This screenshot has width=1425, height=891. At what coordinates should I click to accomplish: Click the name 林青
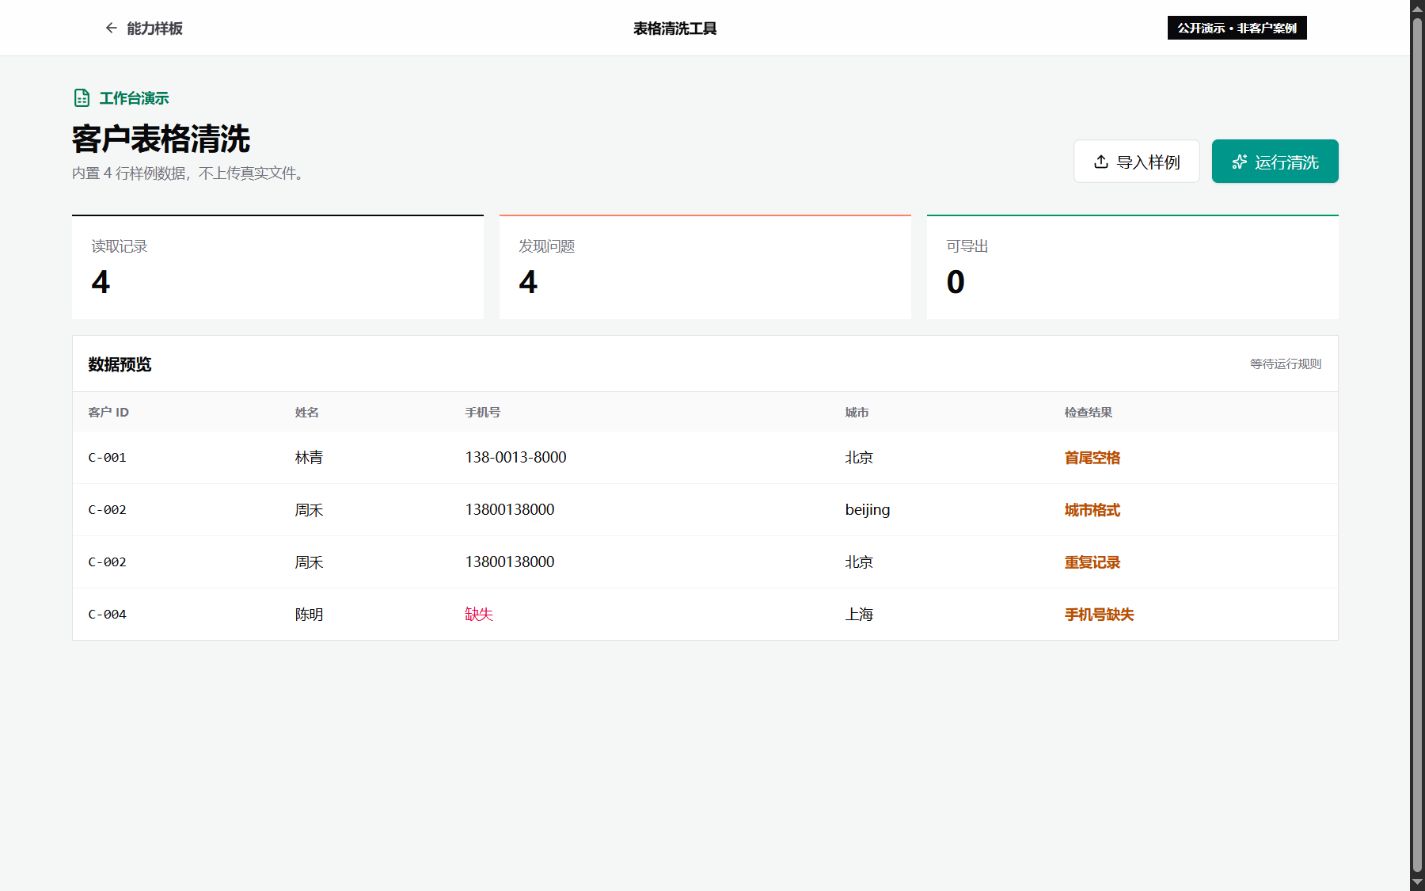pos(309,457)
